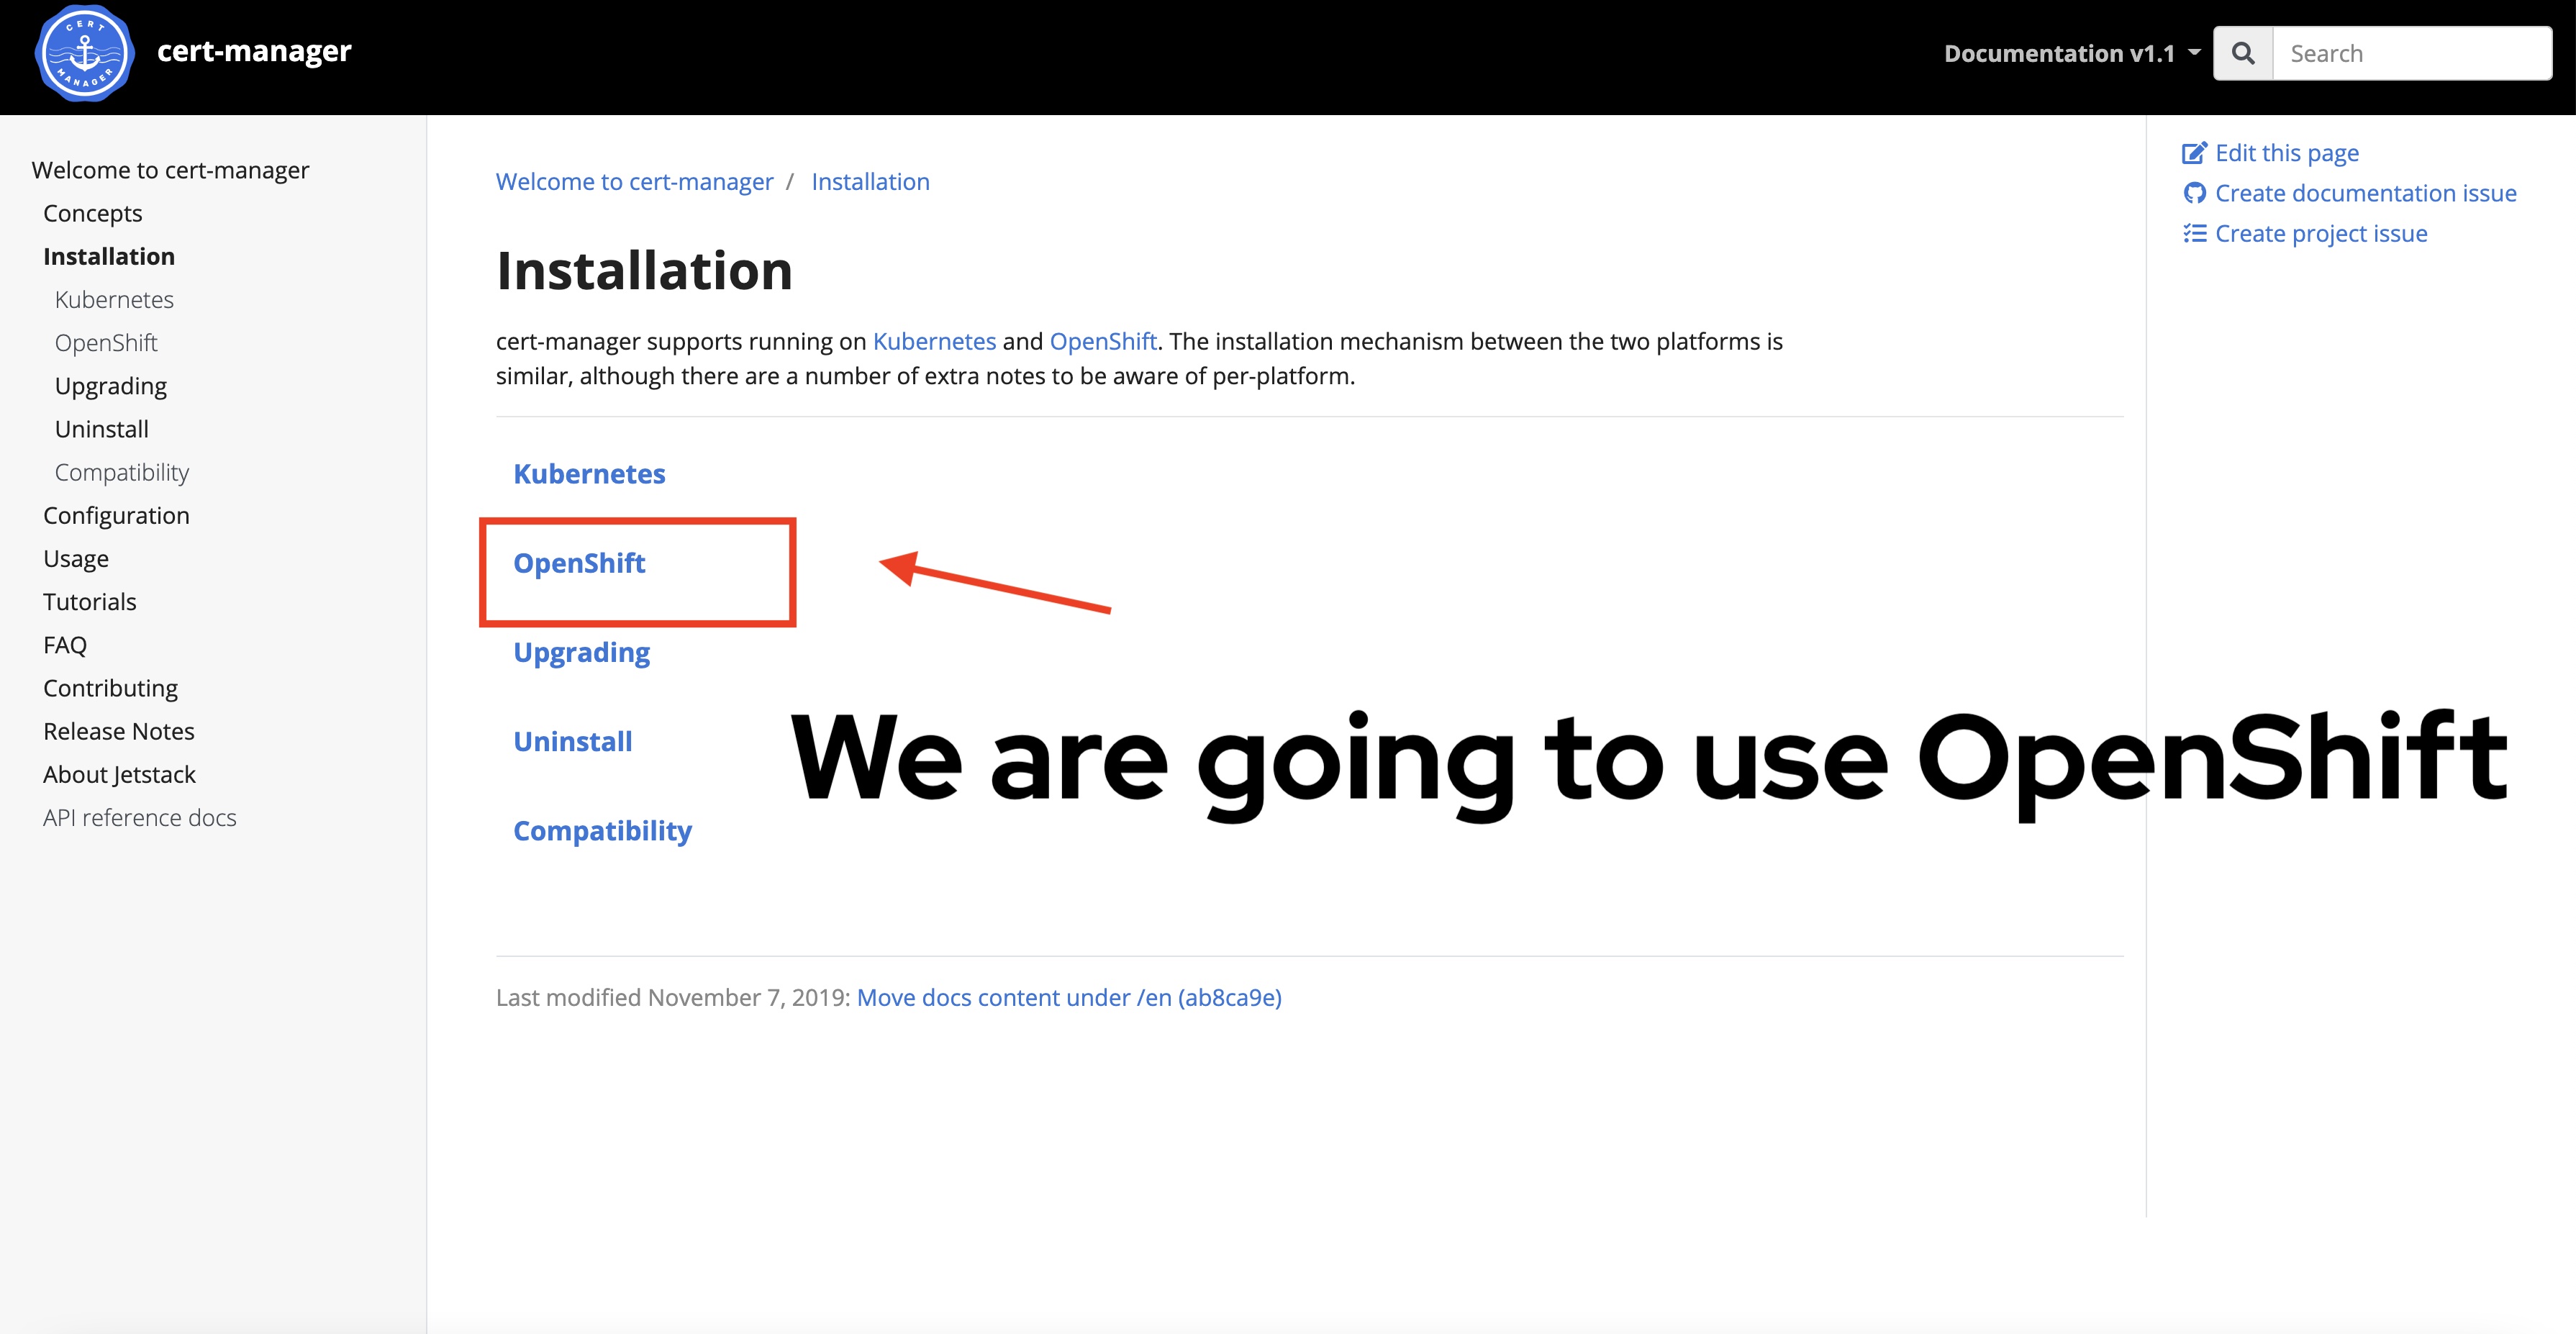
Task: Open the Compatibility section heading link
Action: (x=602, y=831)
